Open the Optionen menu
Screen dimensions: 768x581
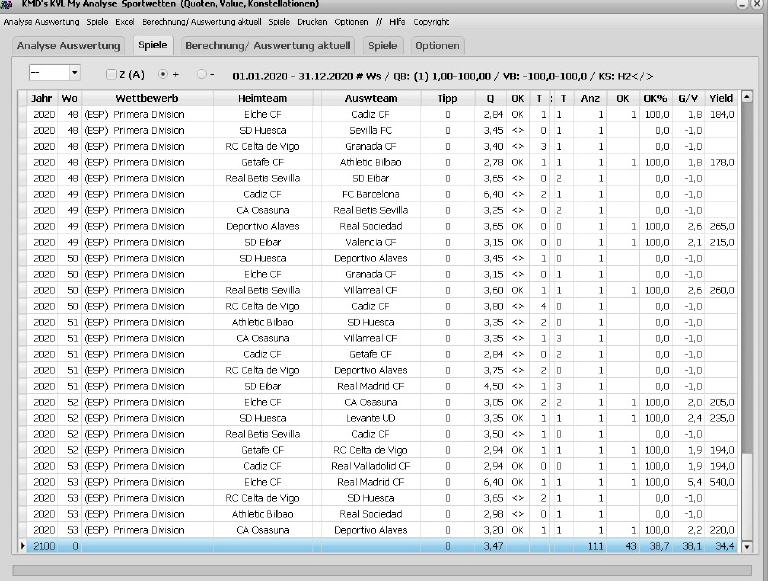351,22
